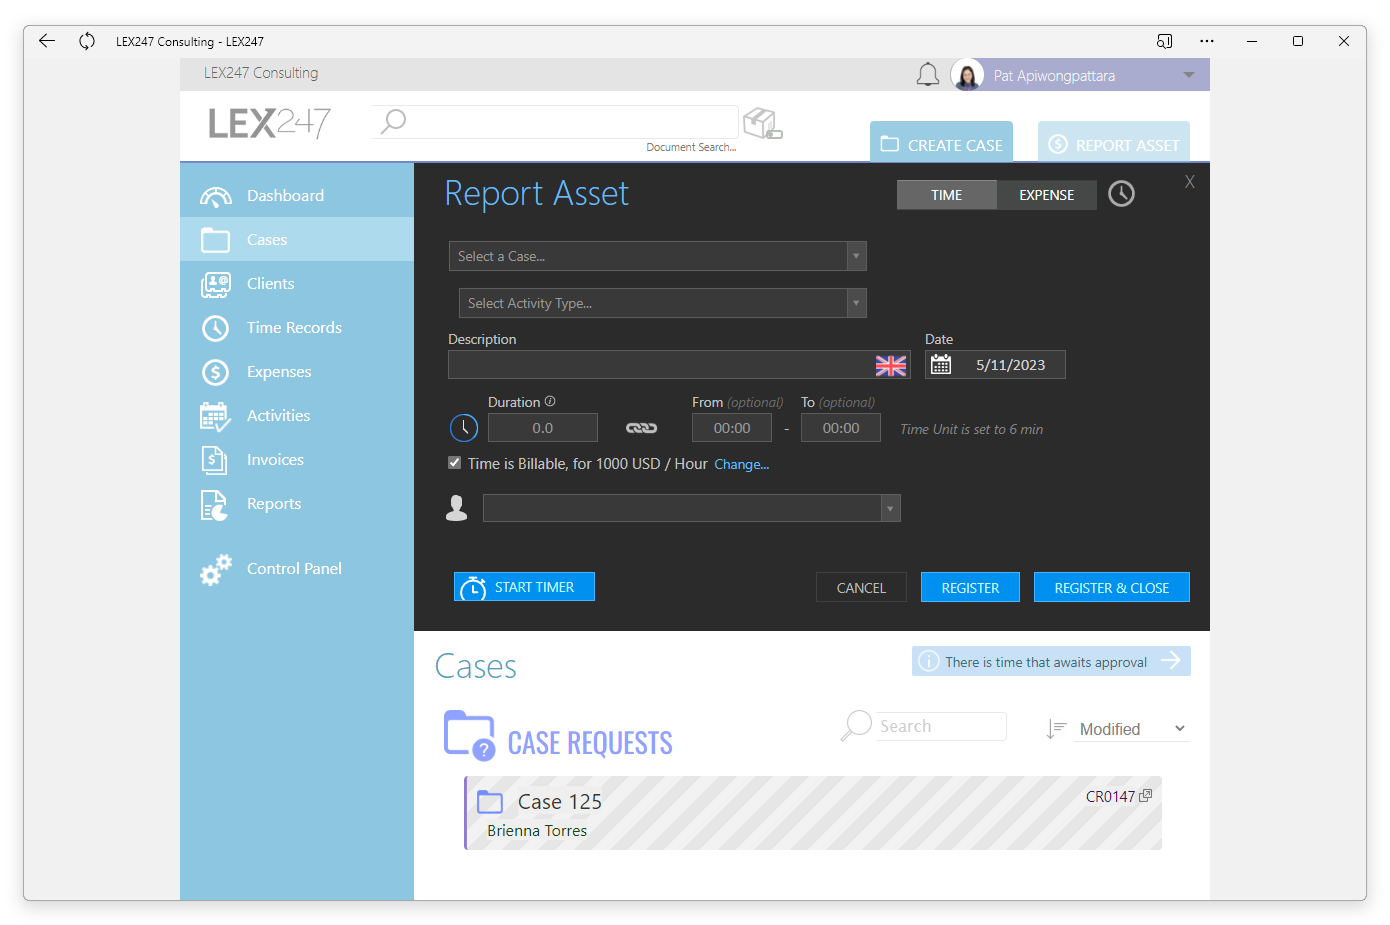The image size is (1390, 925).
Task: Click the refresh icon in the title bar
Action: (x=87, y=41)
